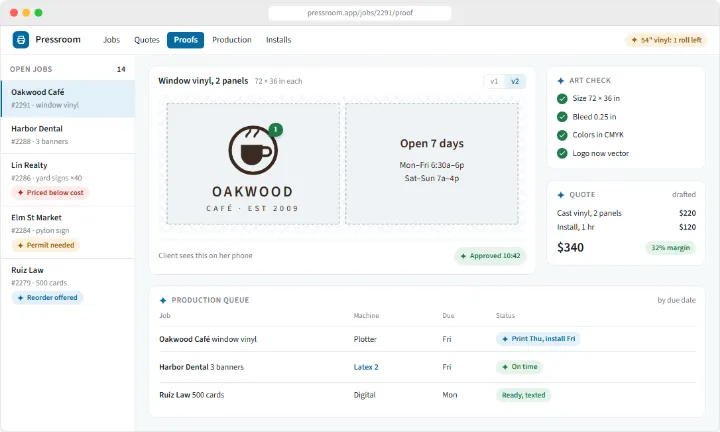Image resolution: width=720 pixels, height=432 pixels.
Task: Click the Plotter machine cell
Action: click(x=365, y=339)
